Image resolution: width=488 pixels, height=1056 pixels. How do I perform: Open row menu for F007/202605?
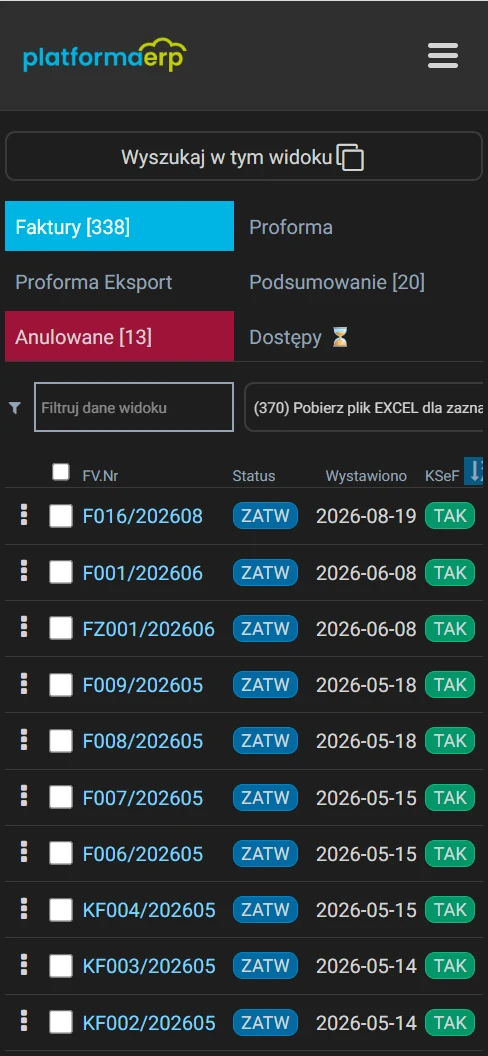pos(24,797)
